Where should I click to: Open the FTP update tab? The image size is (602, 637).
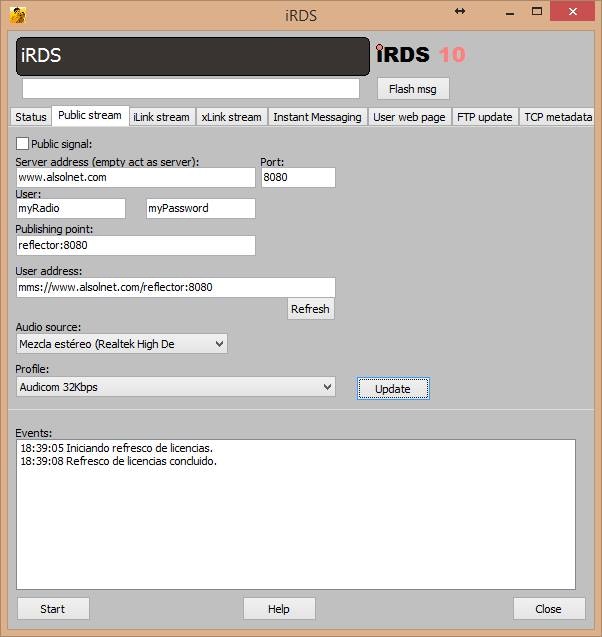[x=485, y=117]
